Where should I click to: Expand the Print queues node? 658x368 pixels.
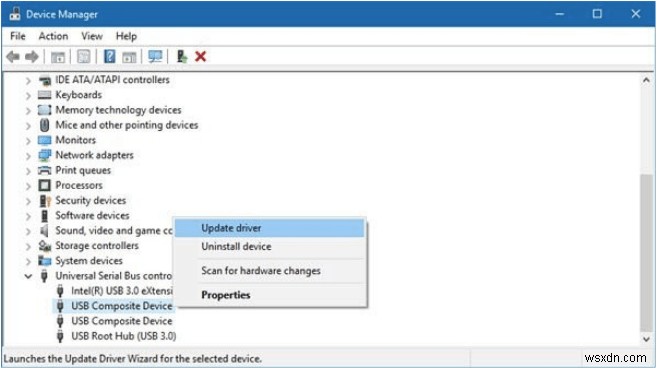point(28,171)
